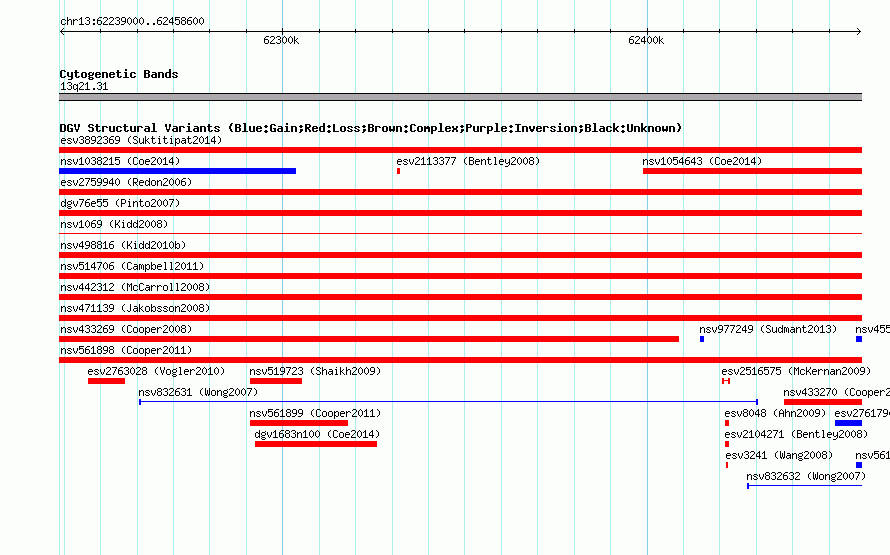Image resolution: width=890 pixels, height=555 pixels.
Task: Open esv2759940 (Redon2006) variant
Action: coord(126,182)
